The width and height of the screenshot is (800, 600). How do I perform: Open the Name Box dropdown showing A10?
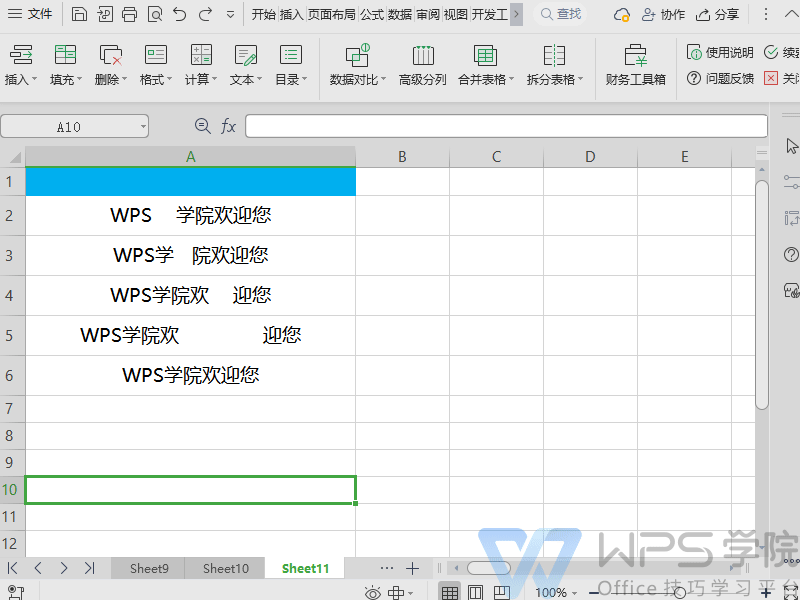(144, 126)
